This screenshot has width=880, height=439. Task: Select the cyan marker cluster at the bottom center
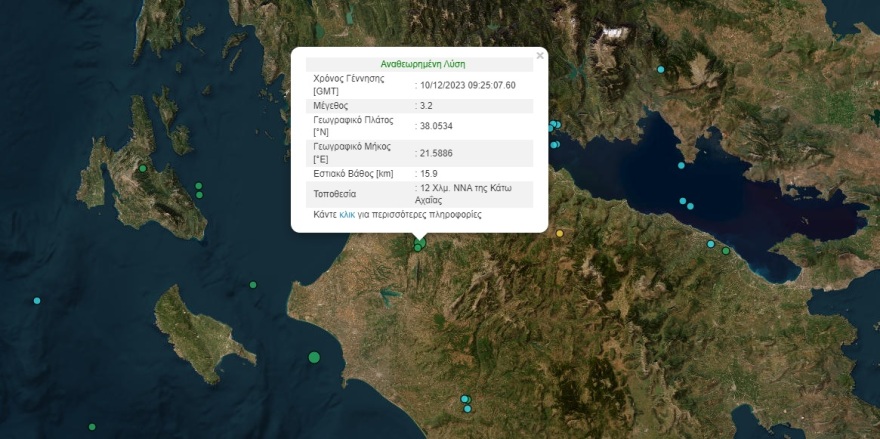465,402
